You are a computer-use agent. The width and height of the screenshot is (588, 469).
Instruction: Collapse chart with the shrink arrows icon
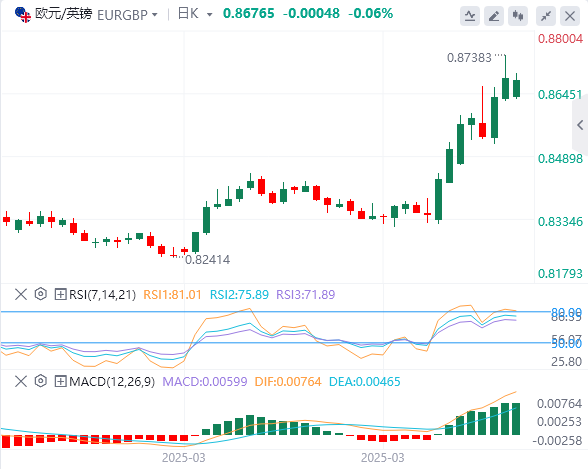pos(546,16)
